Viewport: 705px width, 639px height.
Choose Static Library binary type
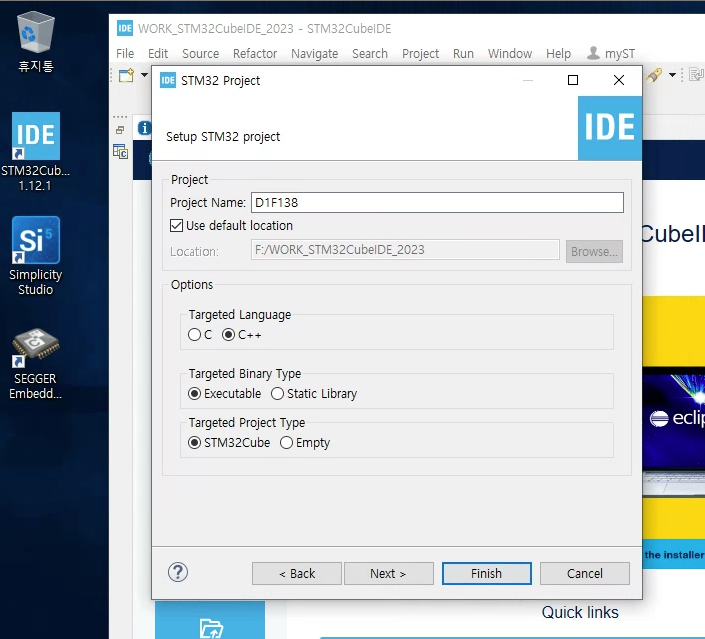(277, 393)
